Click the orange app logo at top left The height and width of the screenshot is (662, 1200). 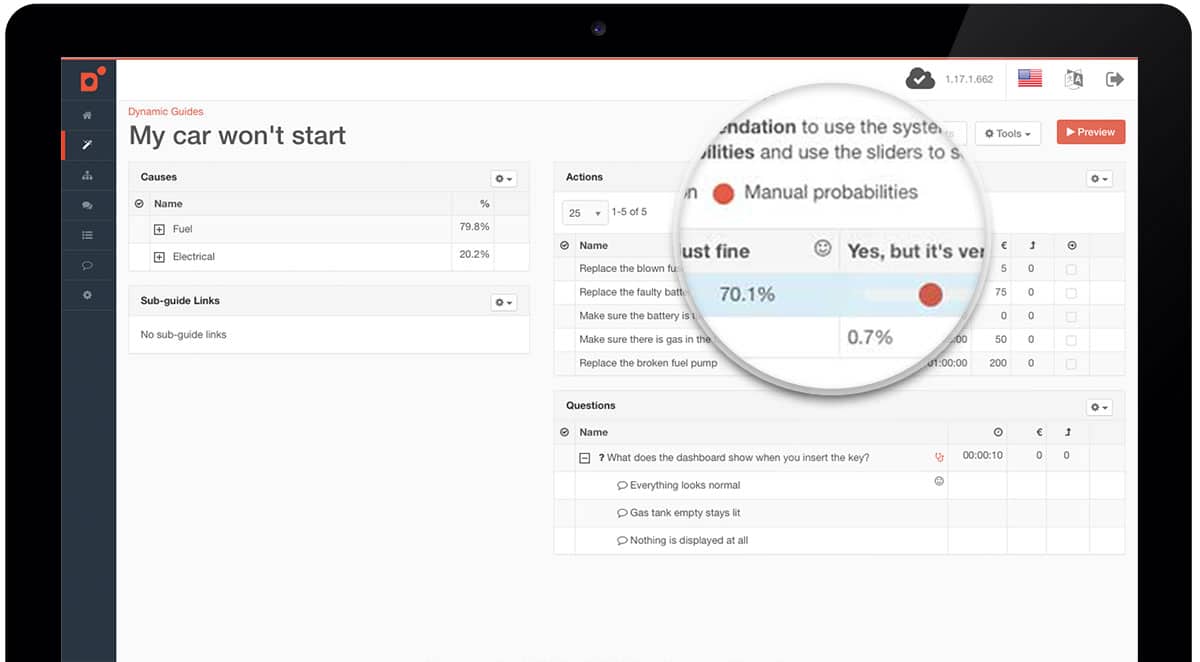pos(91,79)
